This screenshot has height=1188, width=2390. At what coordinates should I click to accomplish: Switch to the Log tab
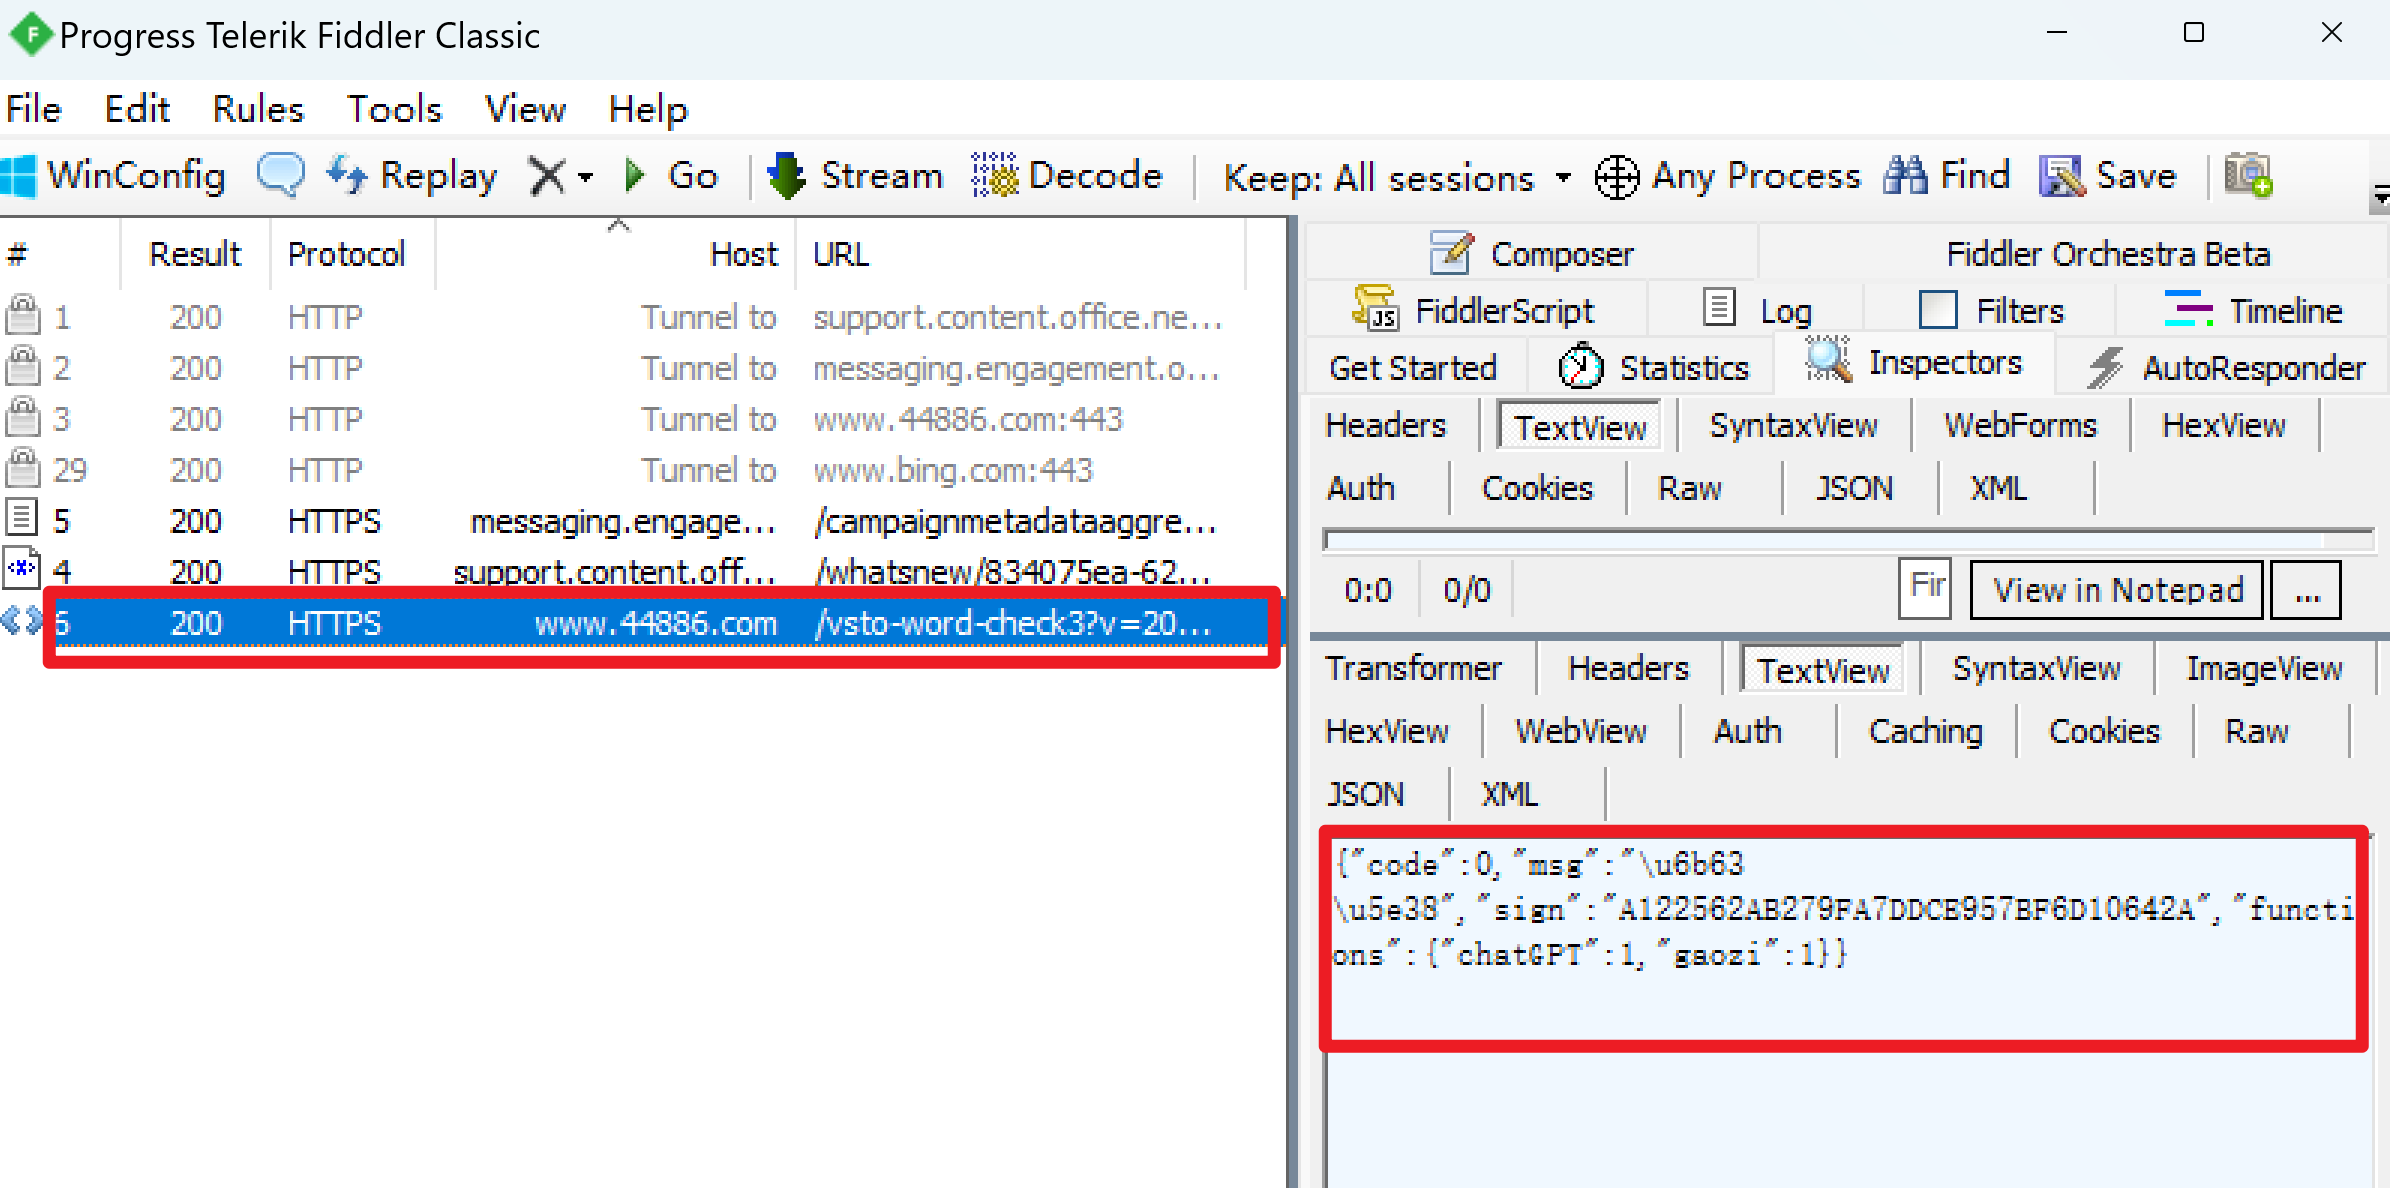click(x=1757, y=311)
